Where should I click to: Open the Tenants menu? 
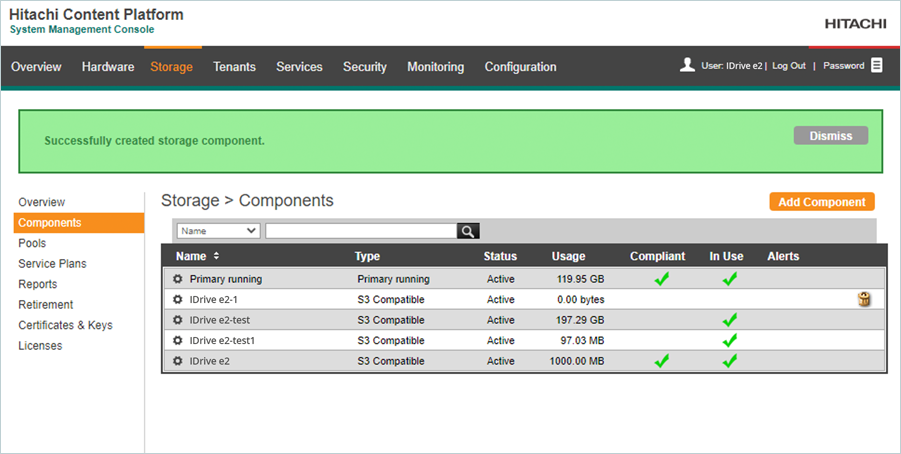234,67
